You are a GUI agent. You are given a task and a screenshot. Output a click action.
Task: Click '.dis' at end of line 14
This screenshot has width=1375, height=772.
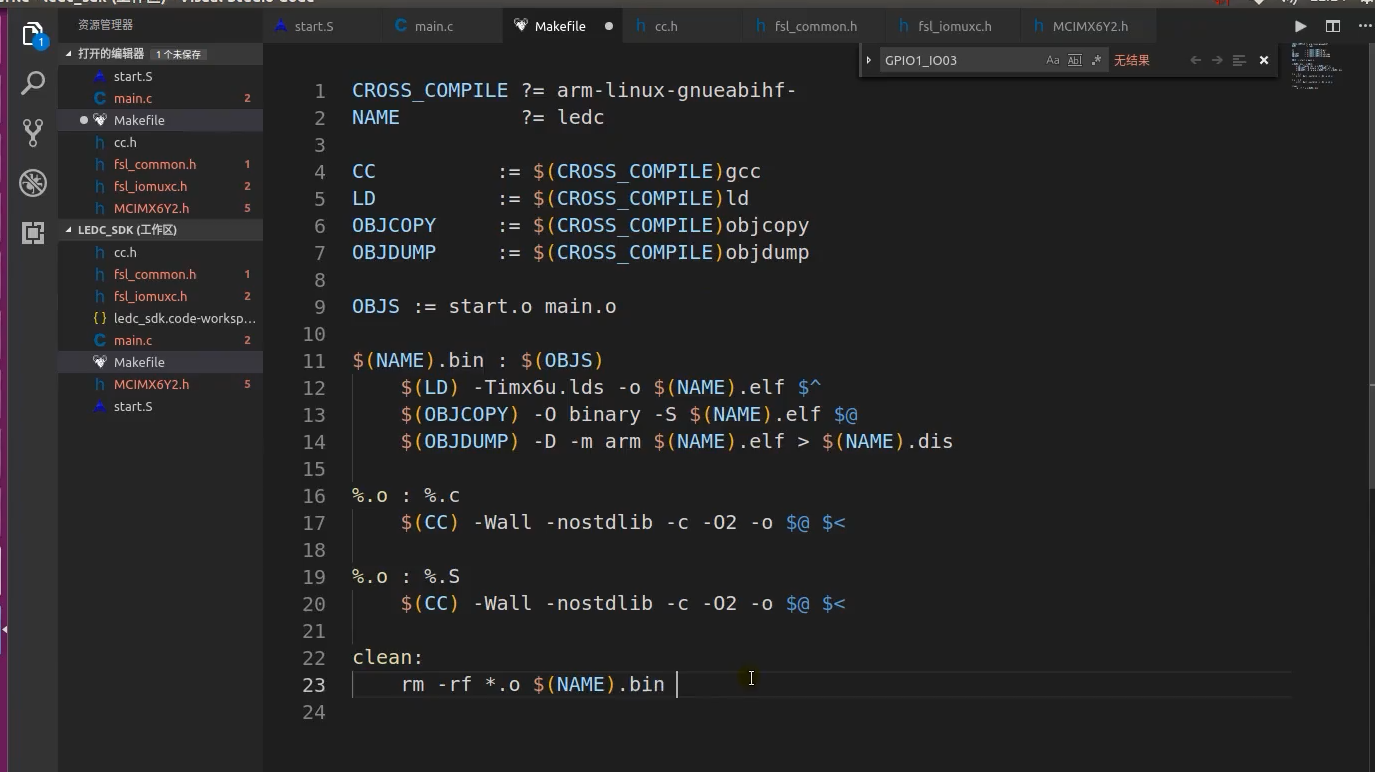(929, 442)
